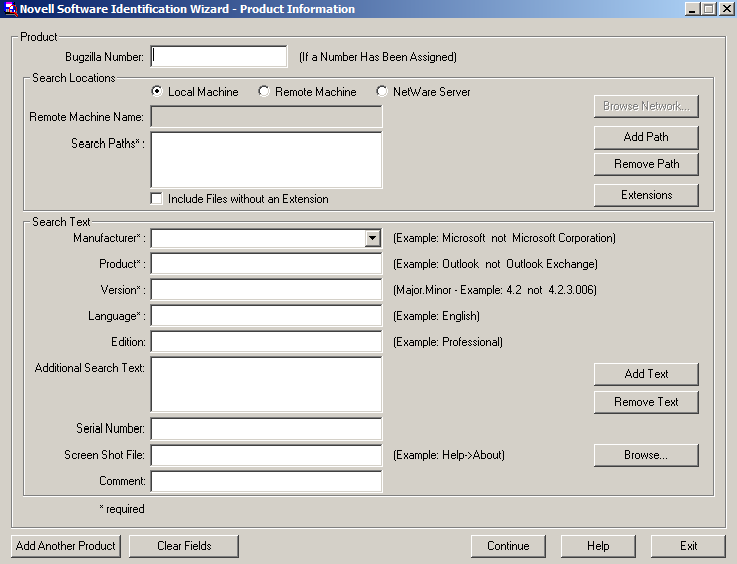Exit the Software Identification Wizard
Image resolution: width=737 pixels, height=564 pixels.
click(688, 546)
